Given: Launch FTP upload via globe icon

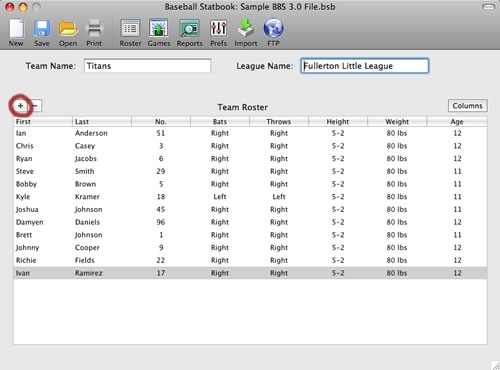Looking at the screenshot, I should (273, 33).
